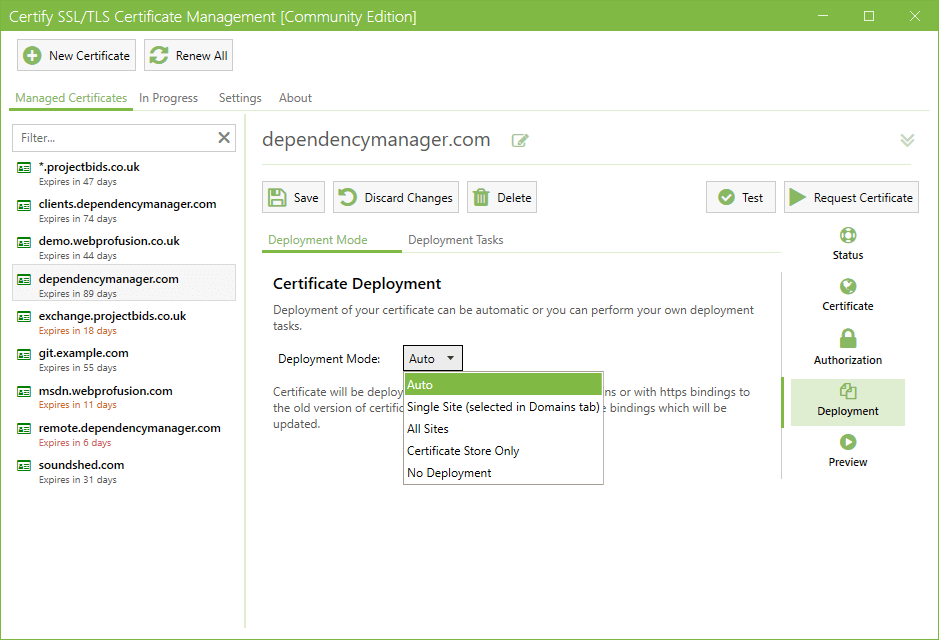Switch to the Deployment Tasks tab
Screen dimensions: 939x640
click(x=456, y=240)
